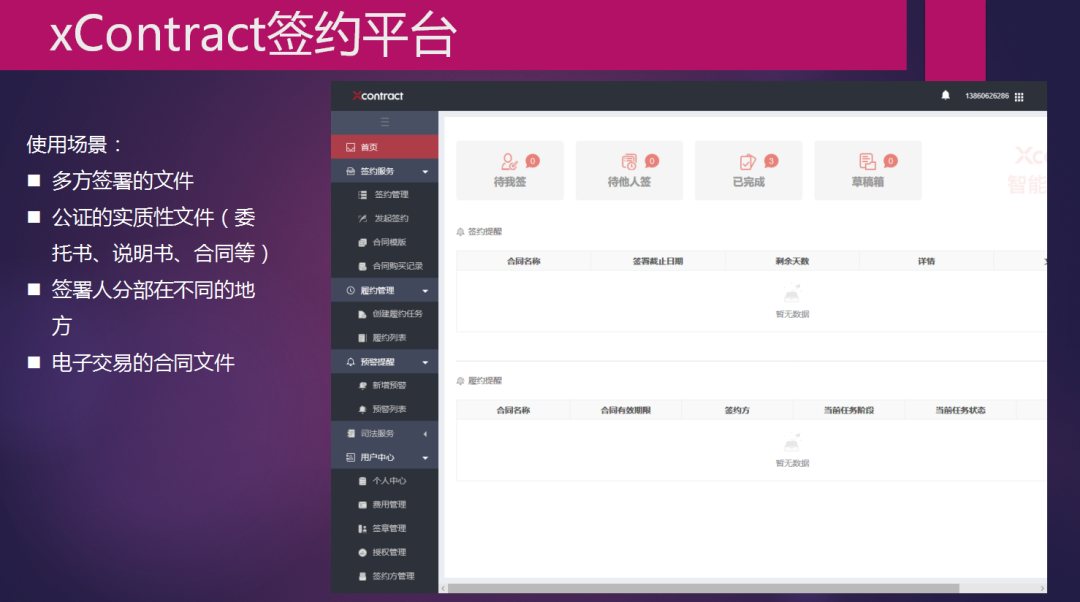Viewport: 1080px width, 602px height.
Task: Click the scrollbar right arrow
Action: click(1043, 588)
